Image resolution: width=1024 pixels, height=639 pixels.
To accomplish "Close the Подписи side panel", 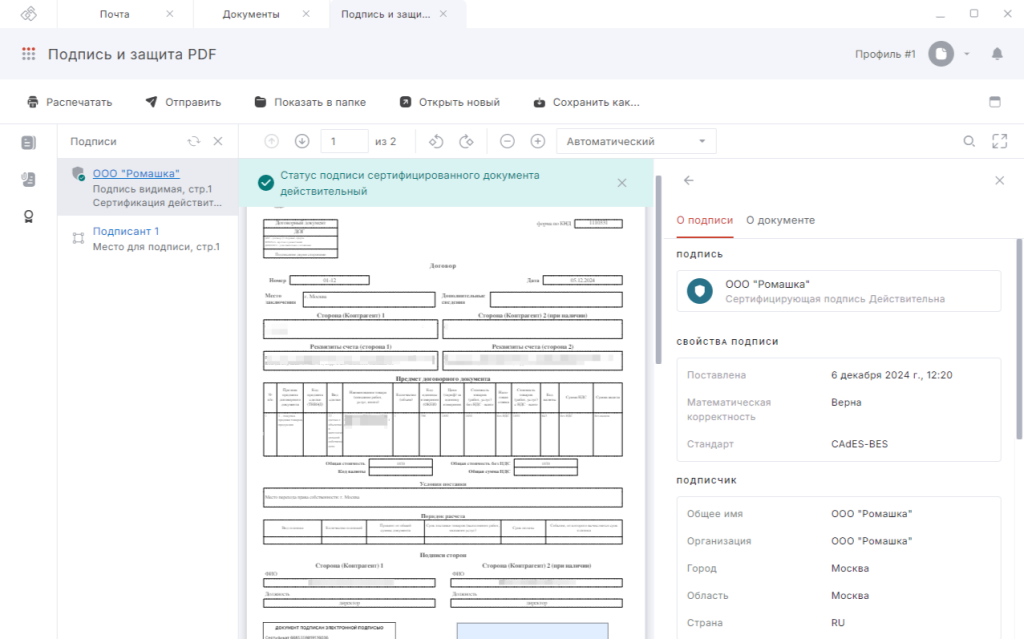I will point(218,142).
